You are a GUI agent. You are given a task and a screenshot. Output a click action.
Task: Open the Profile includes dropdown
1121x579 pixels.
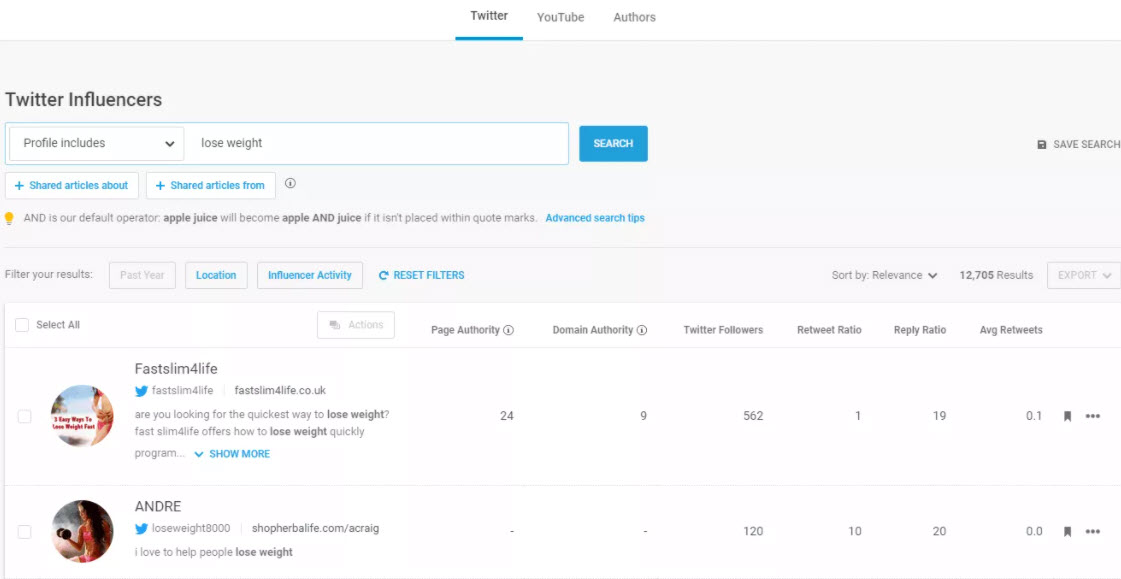(96, 143)
